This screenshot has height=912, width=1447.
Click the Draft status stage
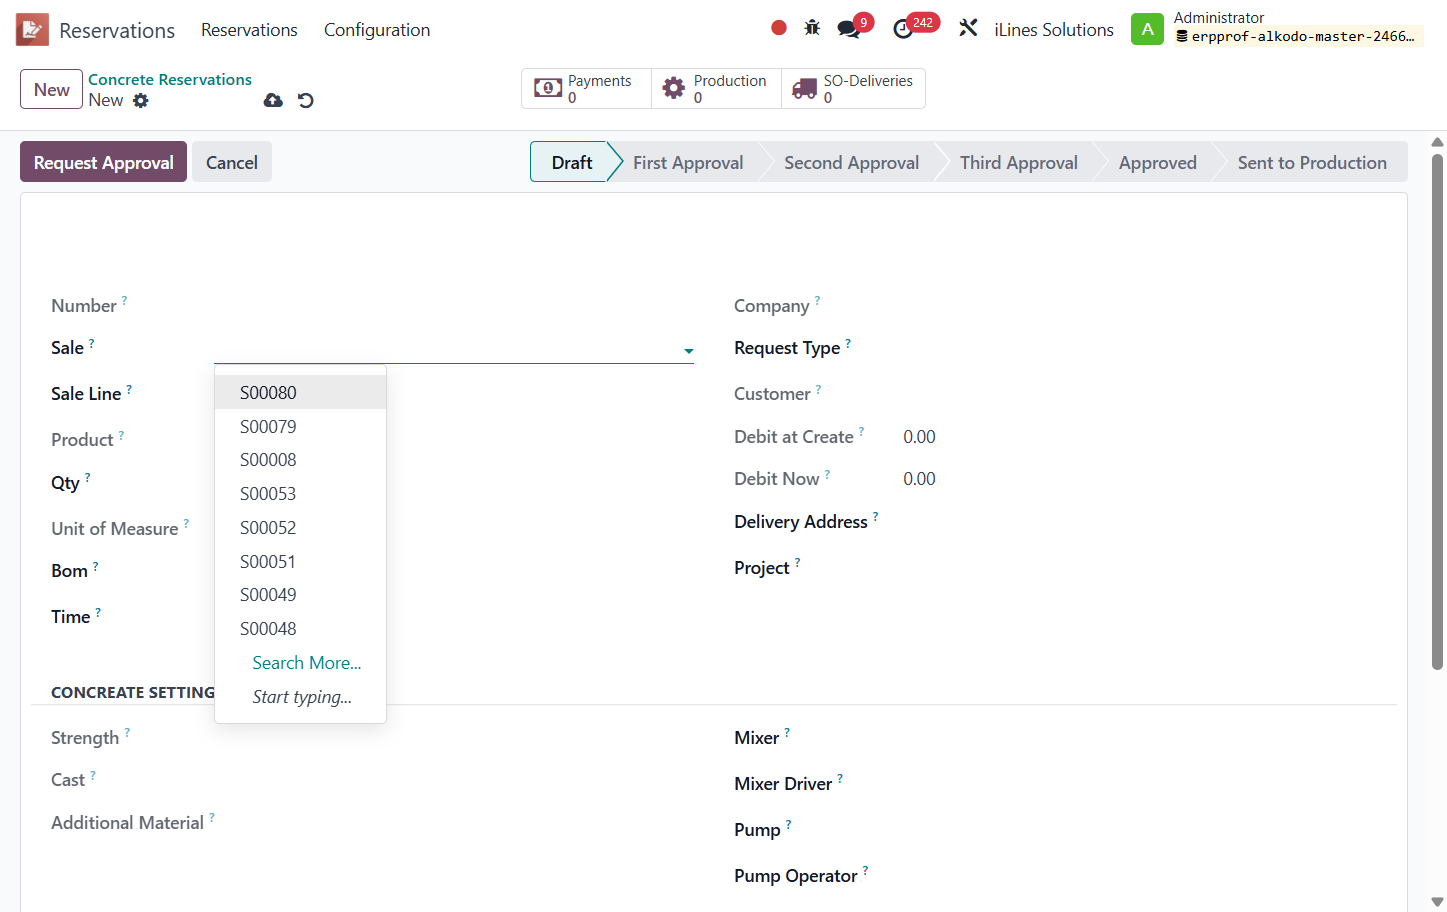(x=571, y=162)
